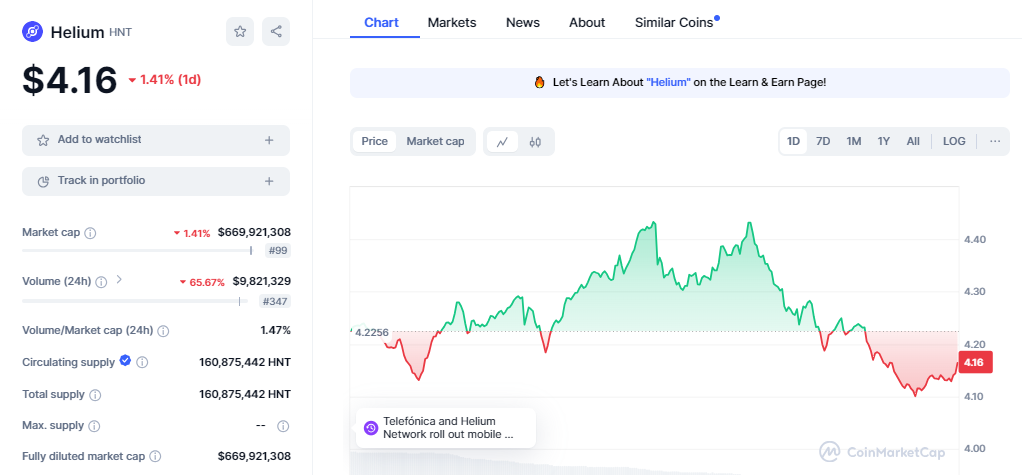Open the chart more options menu
The height and width of the screenshot is (475, 1022).
pos(995,141)
